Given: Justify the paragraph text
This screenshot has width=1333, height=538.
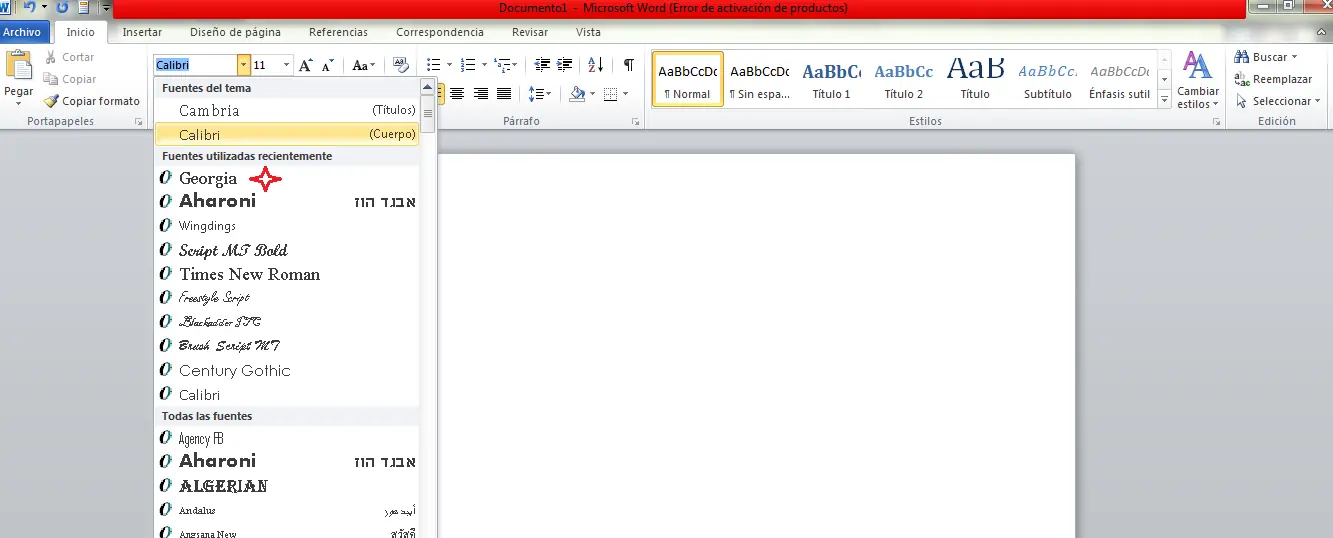Looking at the screenshot, I should point(504,94).
